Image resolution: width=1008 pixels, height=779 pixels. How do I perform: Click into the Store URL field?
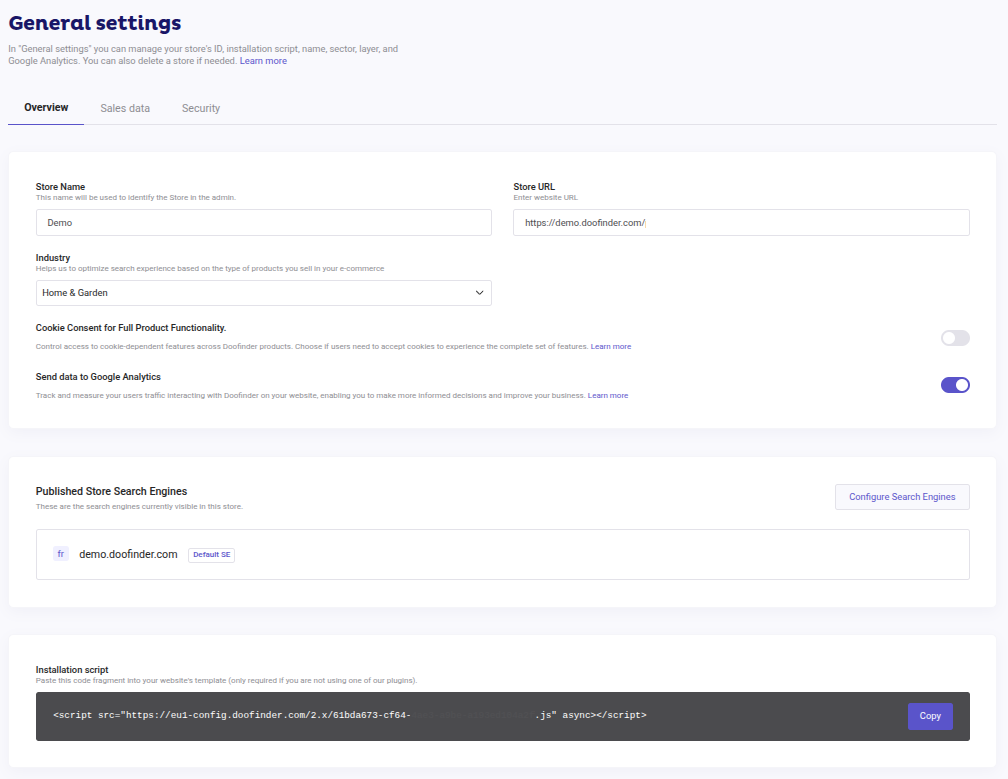pos(740,222)
